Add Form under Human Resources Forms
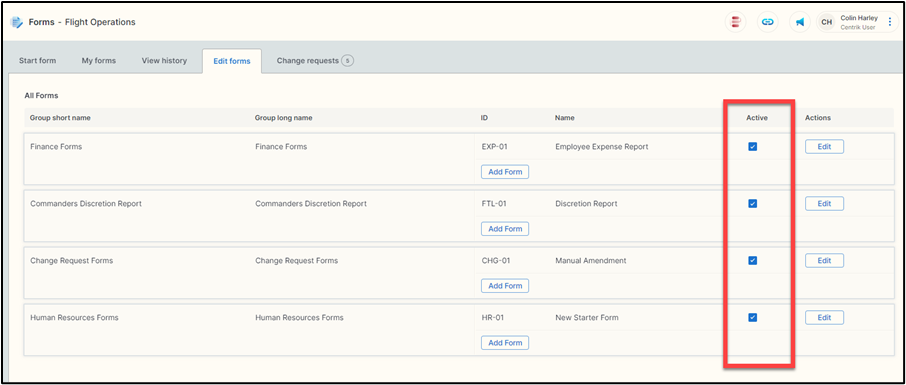Viewport: 906px width, 385px height. pyautogui.click(x=505, y=343)
